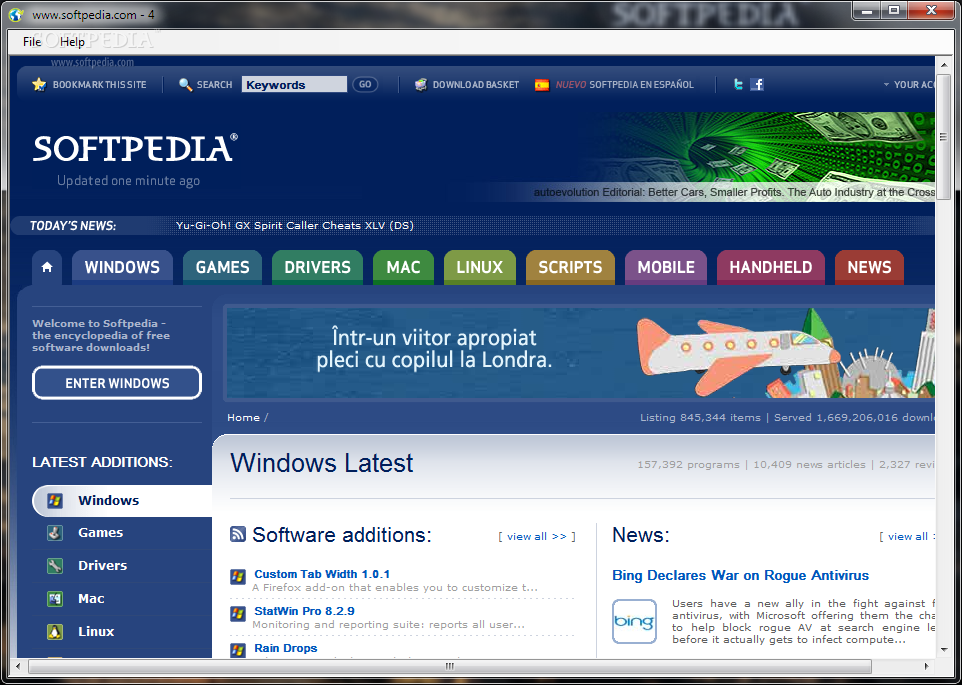Click the icon next to Custom Tab Width
Image resolution: width=962 pixels, height=685 pixels.
point(238,576)
